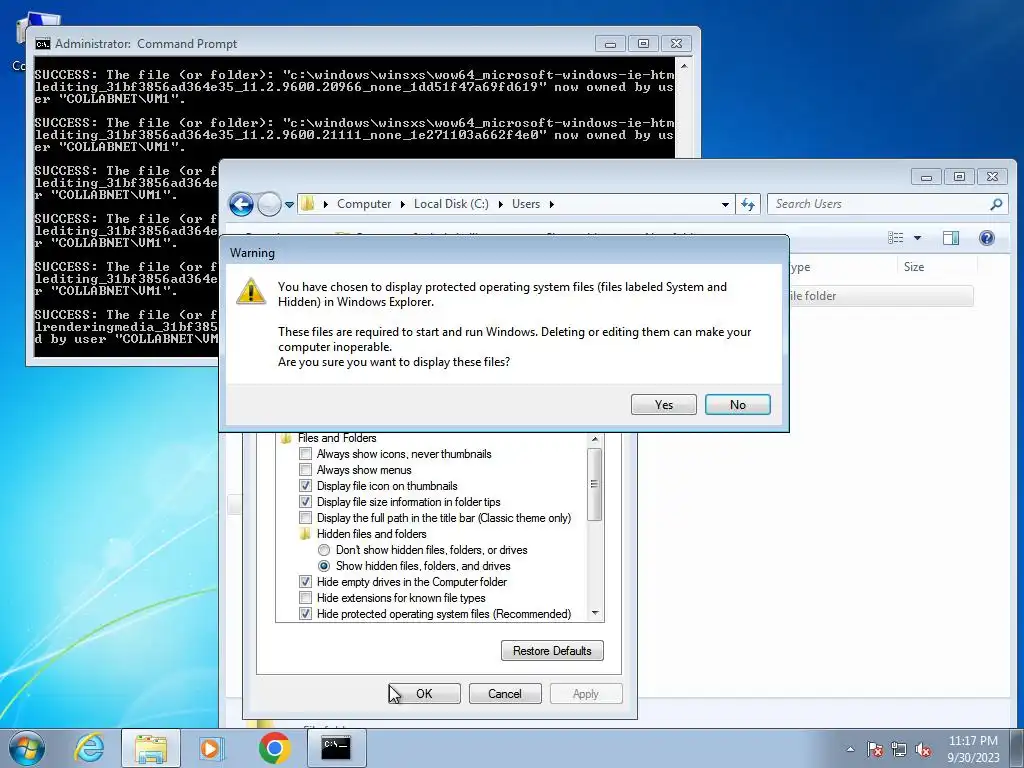
Task: Click the taskbar clock showing 11:17 PM
Action: coord(973,749)
